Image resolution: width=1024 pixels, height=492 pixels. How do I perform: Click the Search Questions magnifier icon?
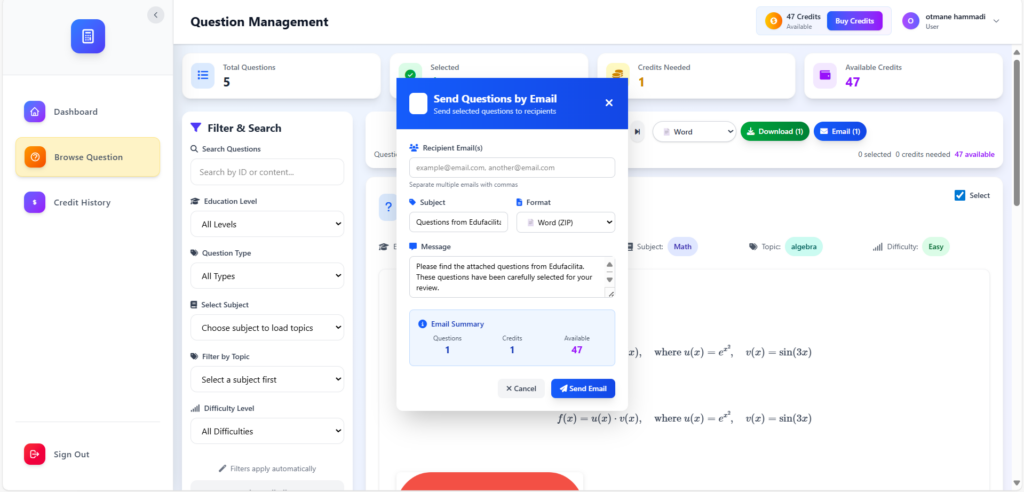[194, 149]
